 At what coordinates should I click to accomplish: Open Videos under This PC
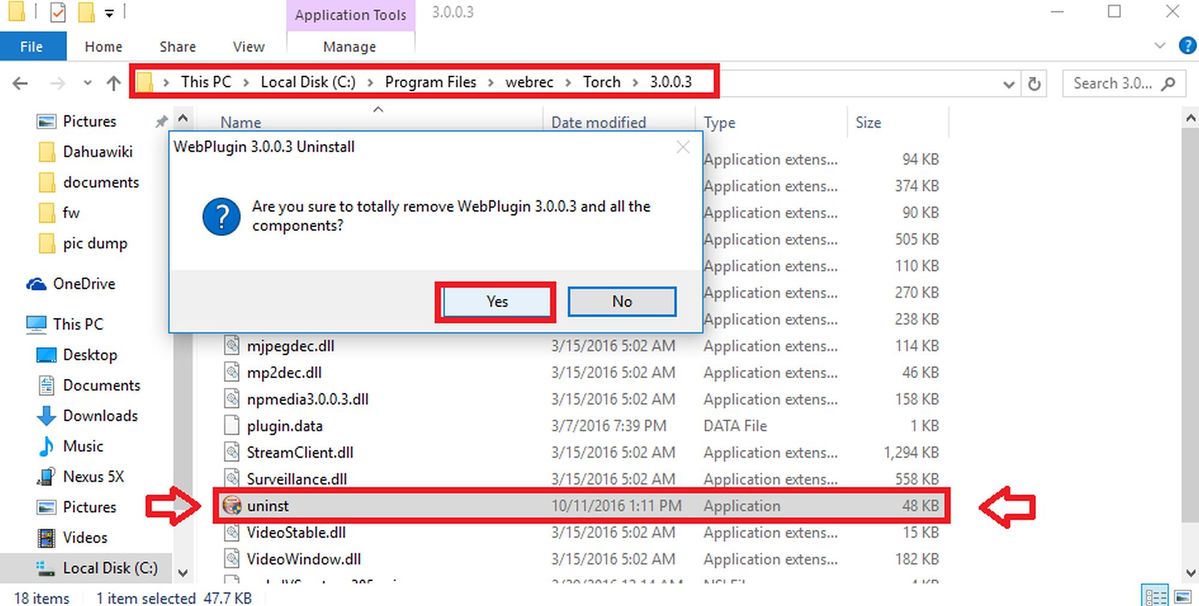click(x=85, y=538)
